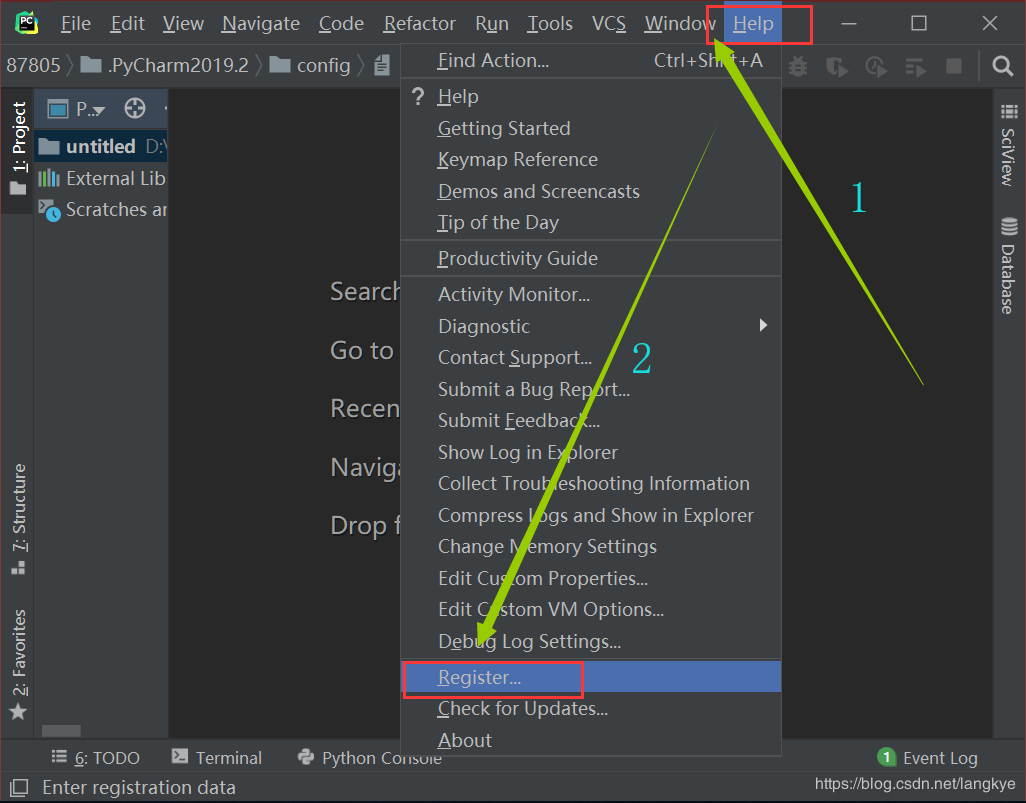
Task: Select Collect Troubleshooting Information
Action: (x=591, y=484)
